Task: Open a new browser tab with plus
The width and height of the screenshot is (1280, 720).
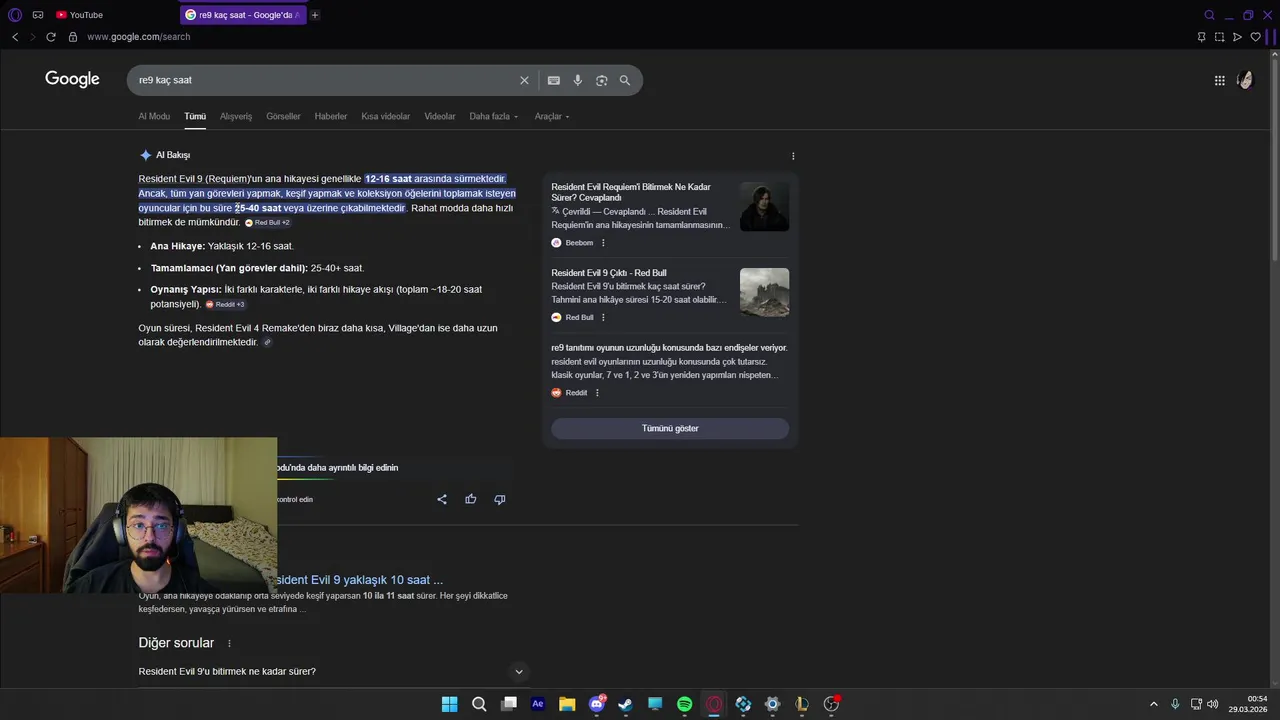Action: [315, 15]
